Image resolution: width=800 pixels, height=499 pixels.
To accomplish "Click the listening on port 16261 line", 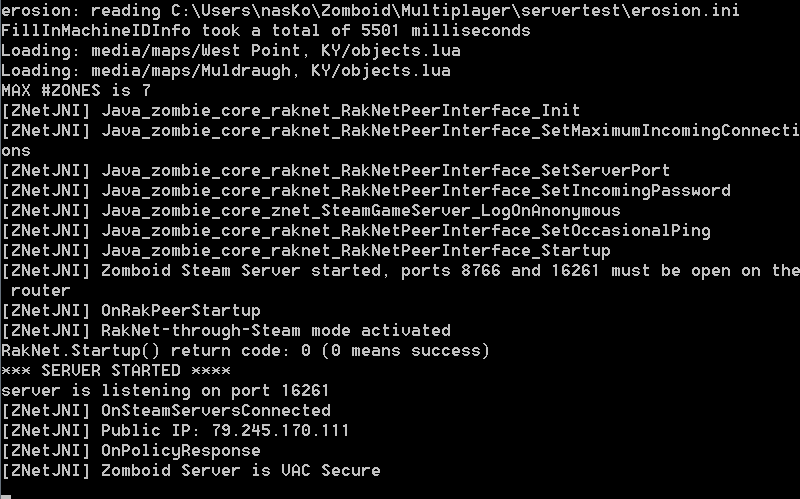I will (165, 391).
